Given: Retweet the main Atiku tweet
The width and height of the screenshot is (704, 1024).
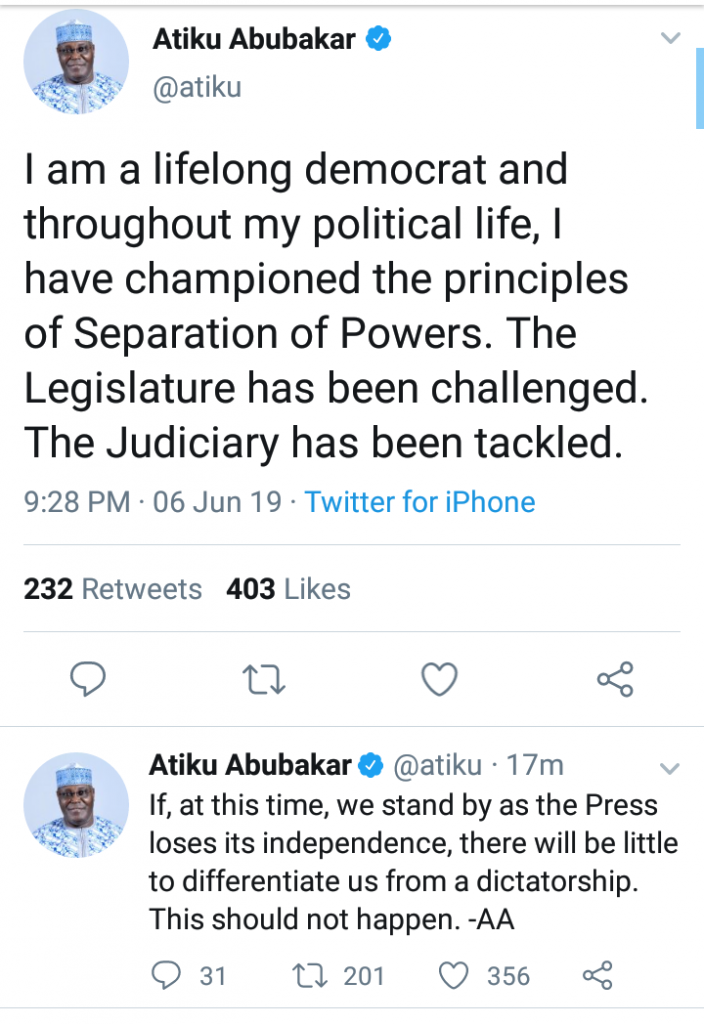Looking at the screenshot, I should click(265, 680).
